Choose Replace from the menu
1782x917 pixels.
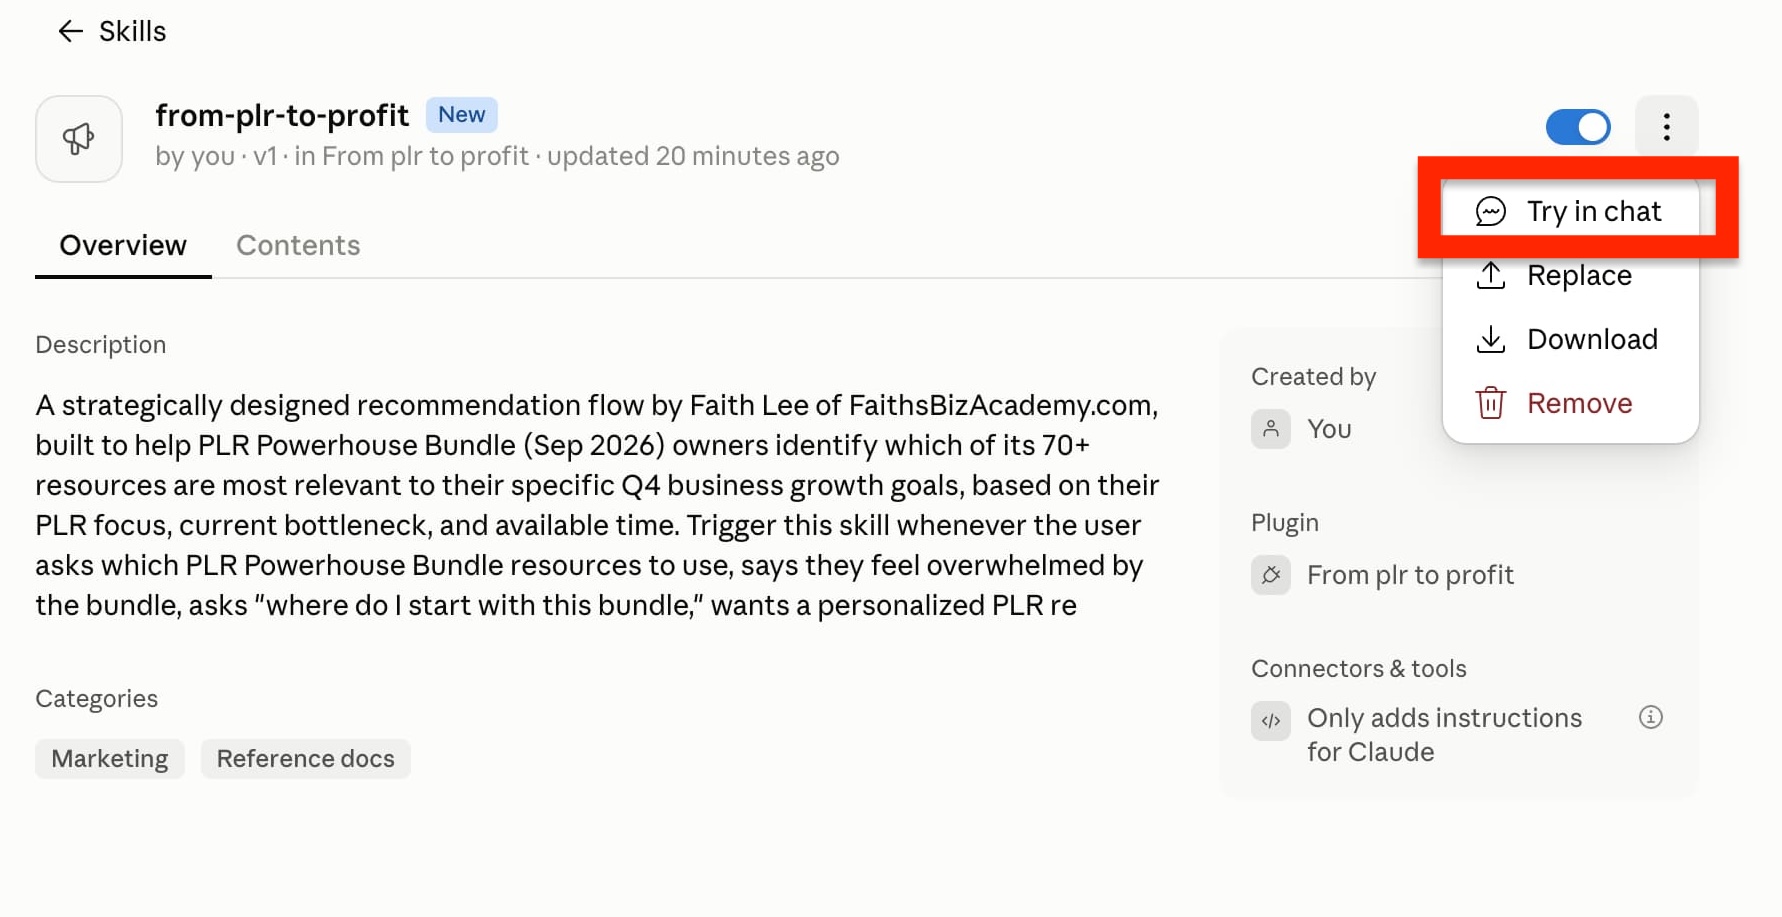click(1571, 276)
